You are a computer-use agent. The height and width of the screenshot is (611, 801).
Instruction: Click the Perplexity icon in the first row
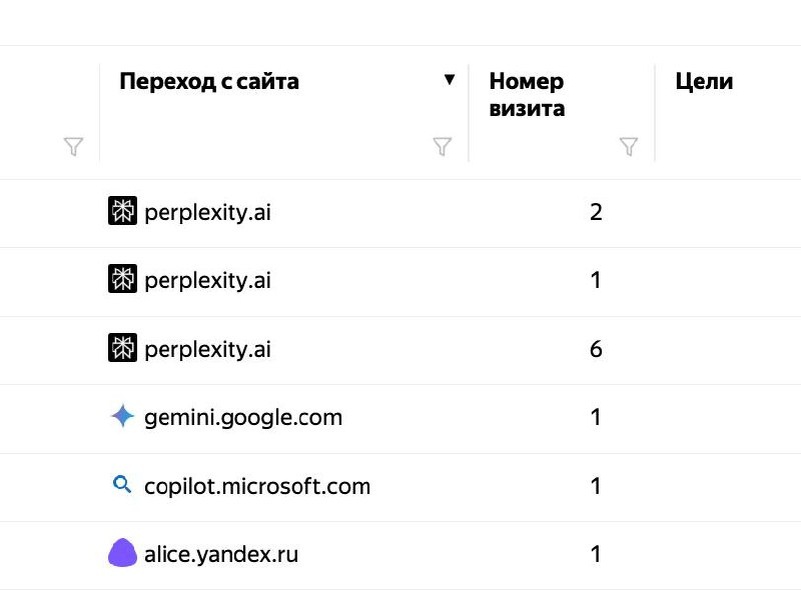click(123, 210)
